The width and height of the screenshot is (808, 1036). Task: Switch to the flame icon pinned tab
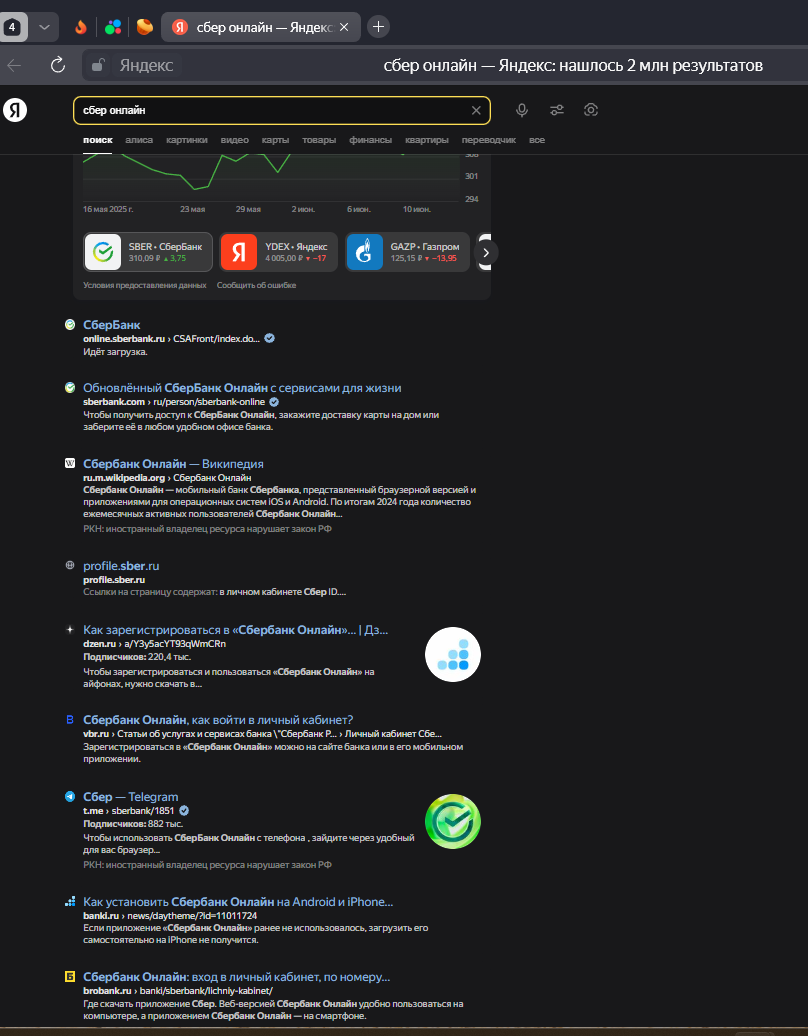81,27
